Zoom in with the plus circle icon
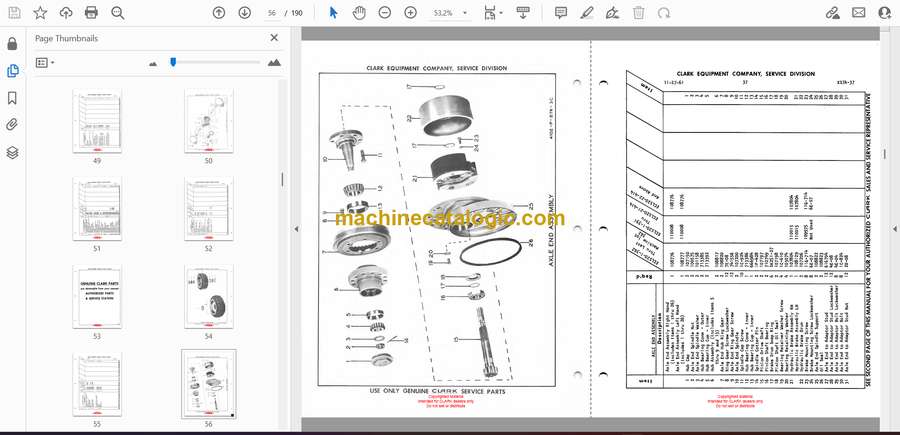Viewport: 900px width, 435px height. pos(410,13)
